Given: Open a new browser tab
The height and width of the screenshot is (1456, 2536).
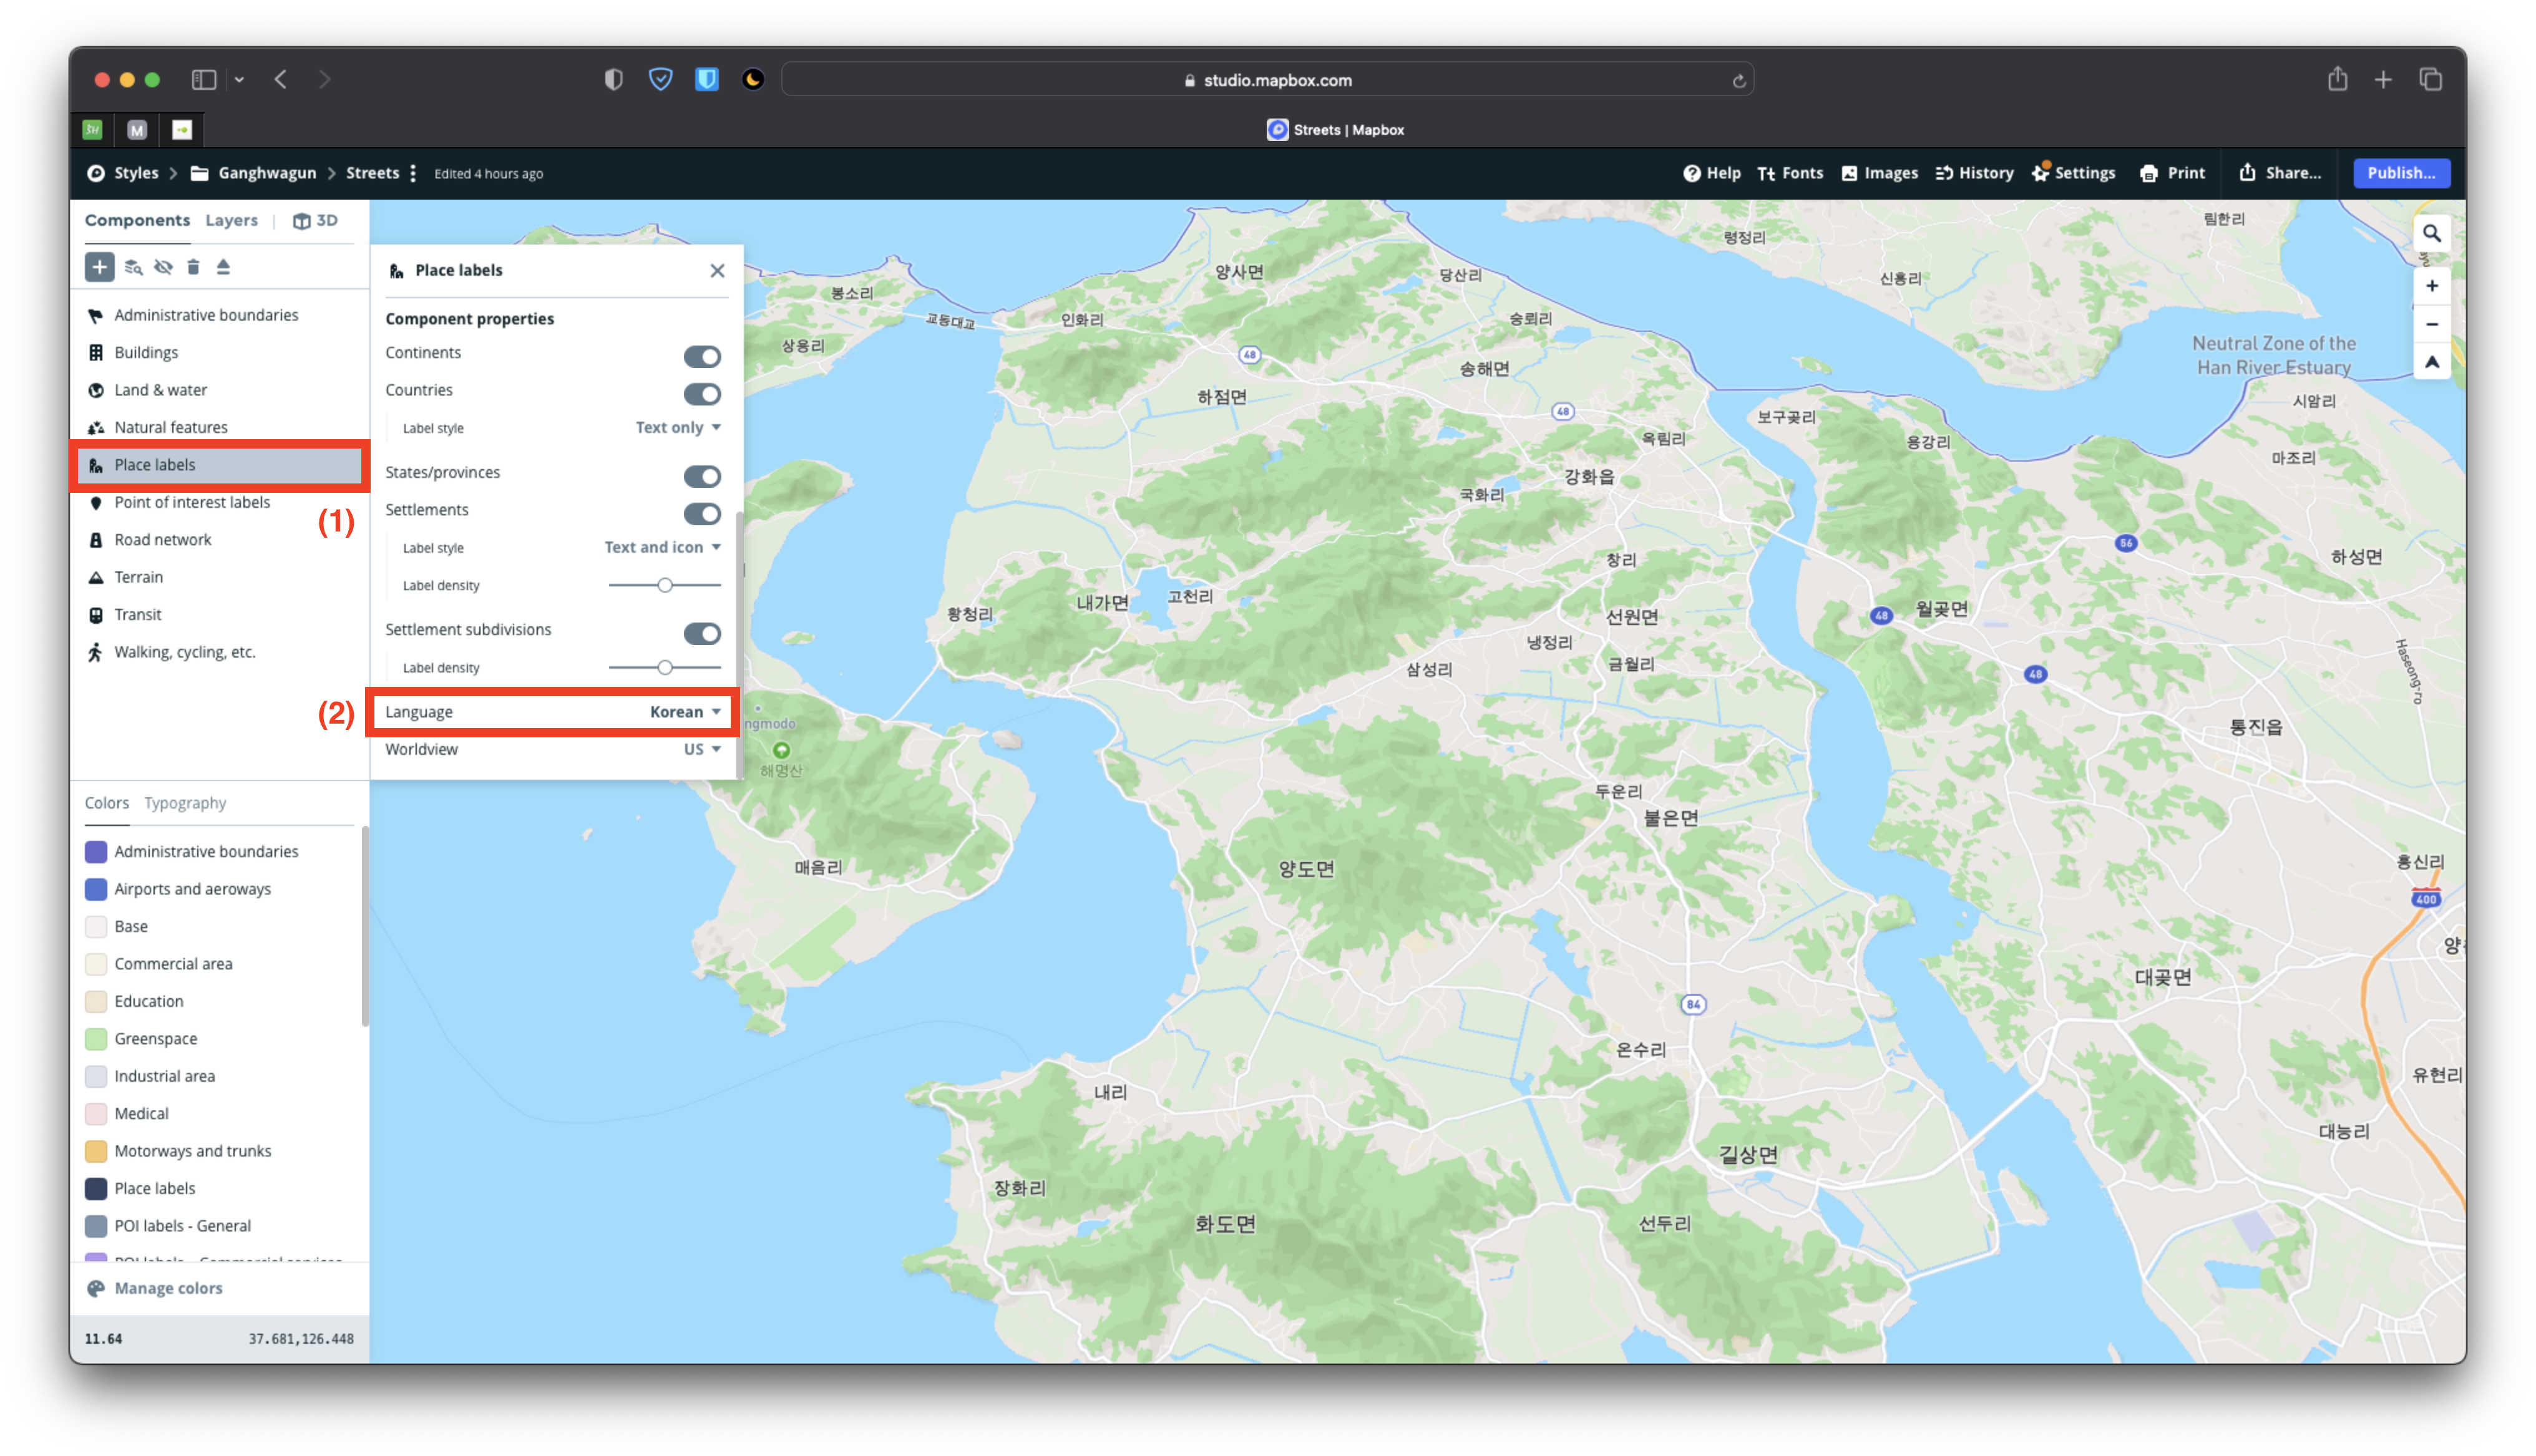Looking at the screenshot, I should [2383, 79].
